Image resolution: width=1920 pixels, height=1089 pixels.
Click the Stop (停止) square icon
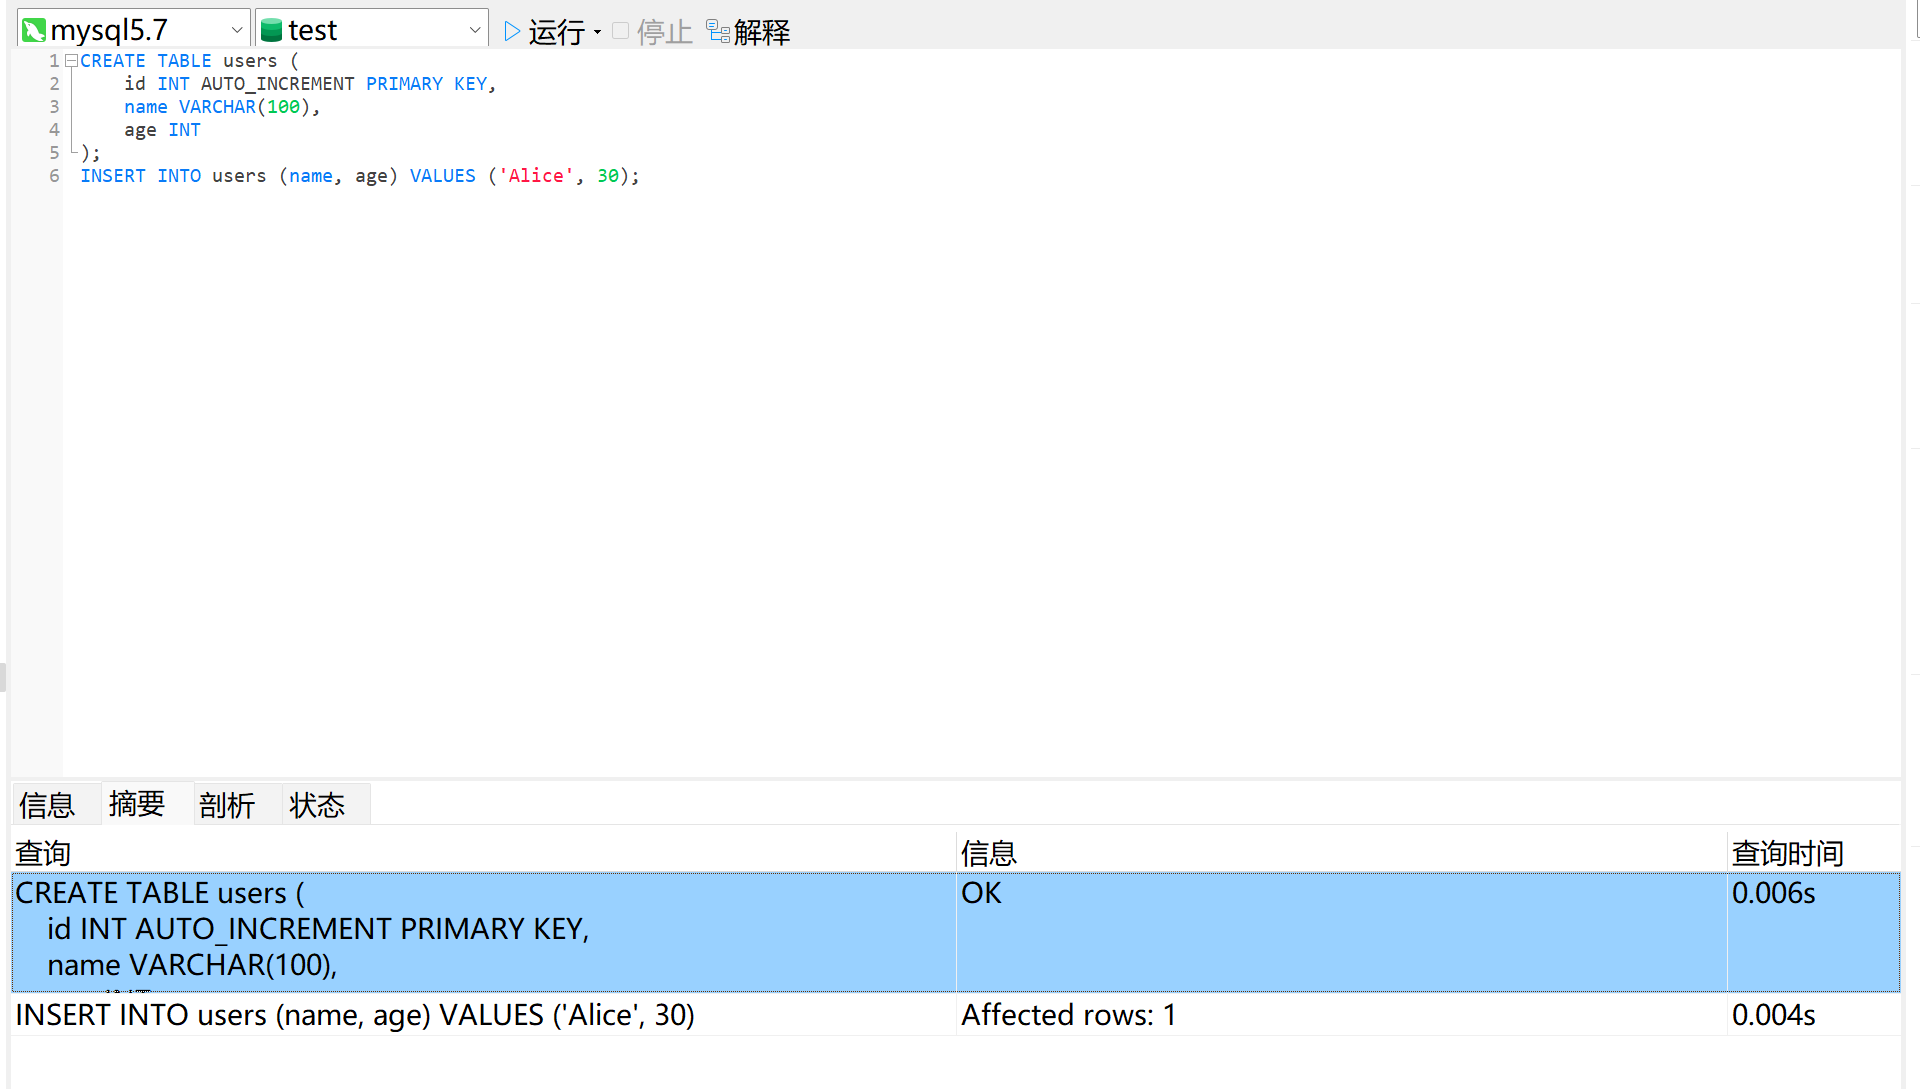click(x=620, y=31)
